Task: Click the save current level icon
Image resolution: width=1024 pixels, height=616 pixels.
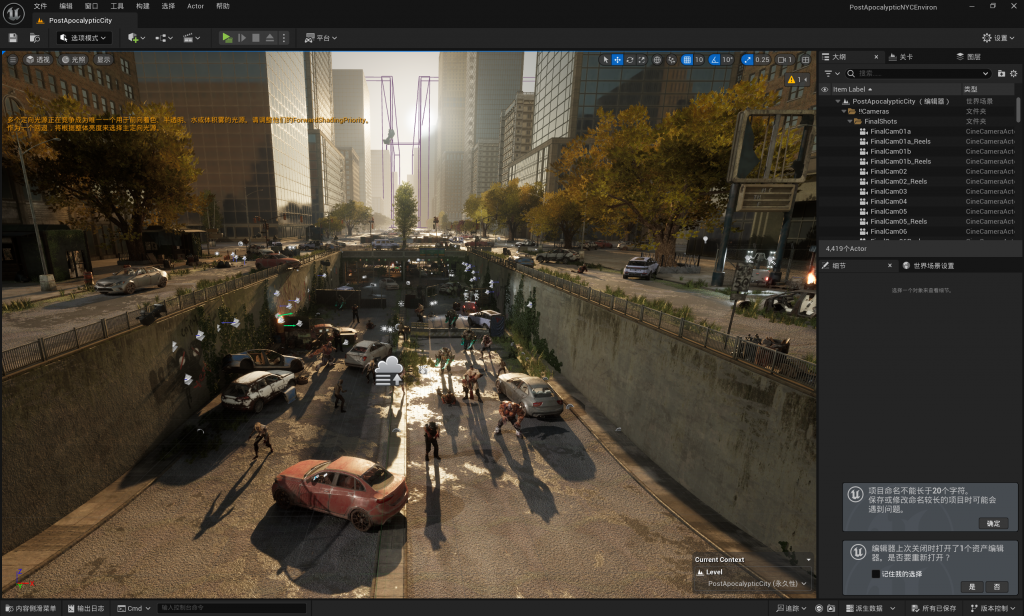Action: click(x=13, y=38)
